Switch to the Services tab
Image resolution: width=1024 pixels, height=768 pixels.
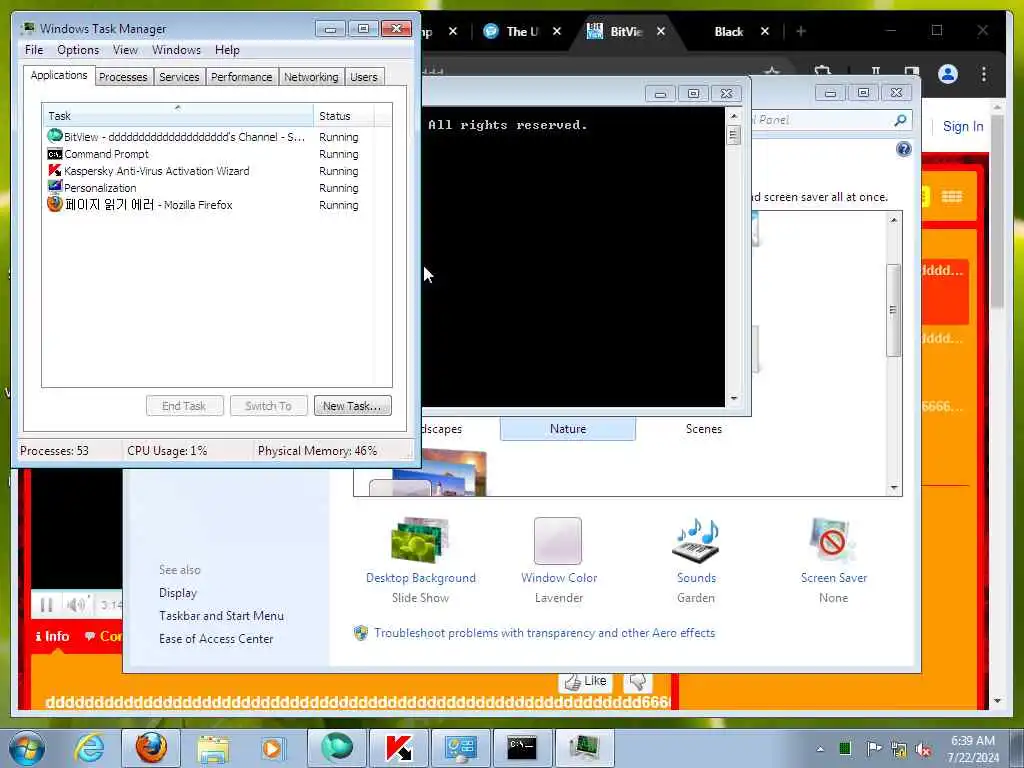(179, 77)
